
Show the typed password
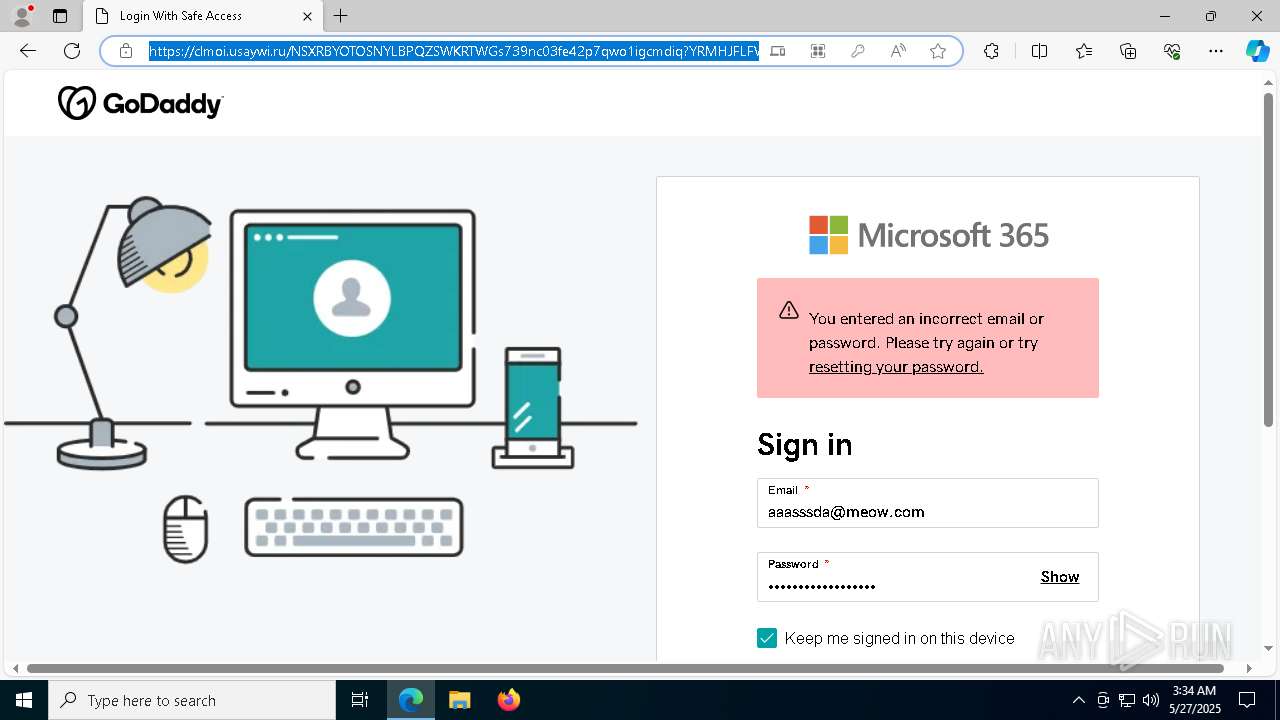(x=1060, y=577)
